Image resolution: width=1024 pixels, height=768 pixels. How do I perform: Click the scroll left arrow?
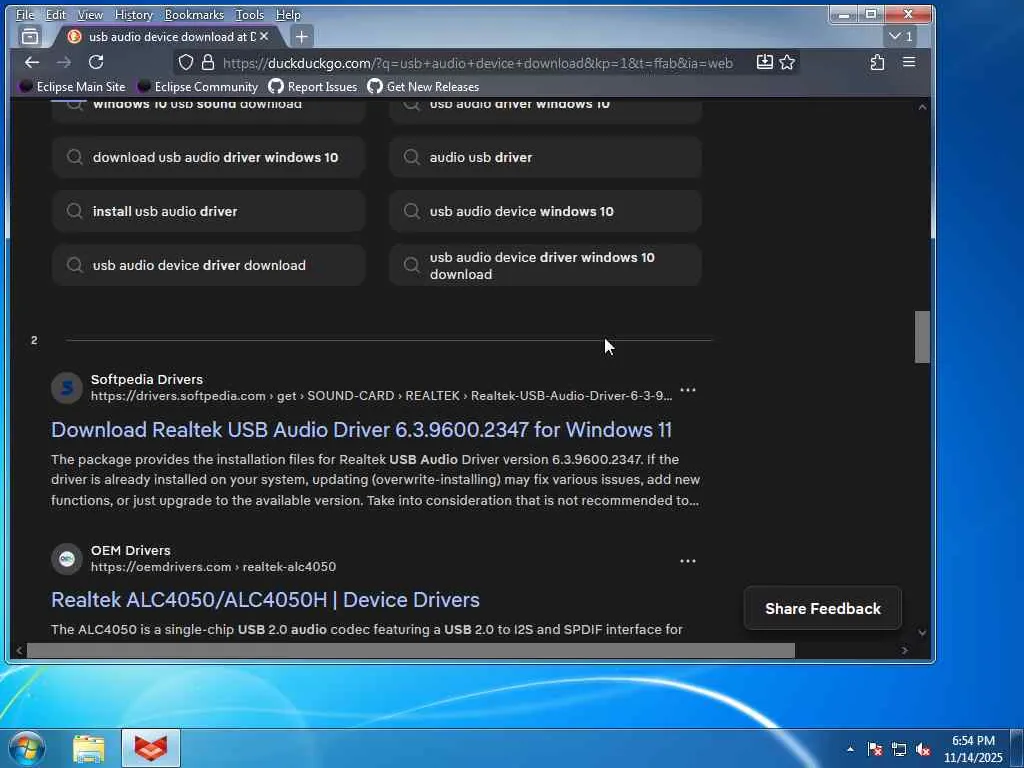(19, 650)
